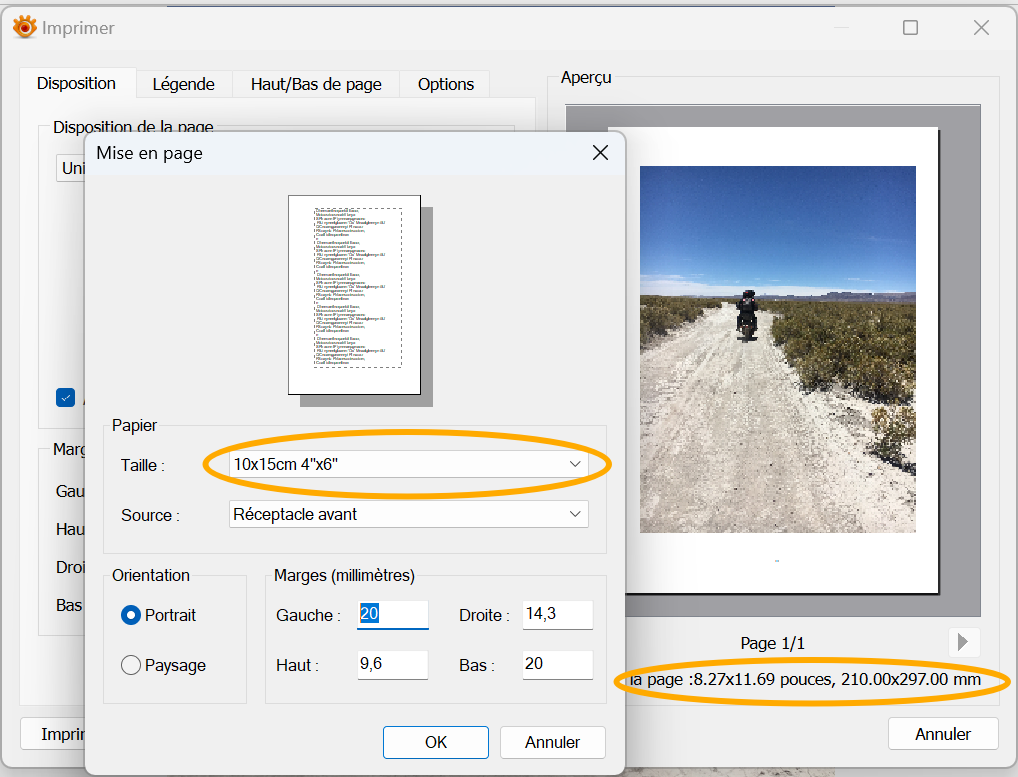
Task: Click the XnView logo in the title bar
Action: (24, 28)
